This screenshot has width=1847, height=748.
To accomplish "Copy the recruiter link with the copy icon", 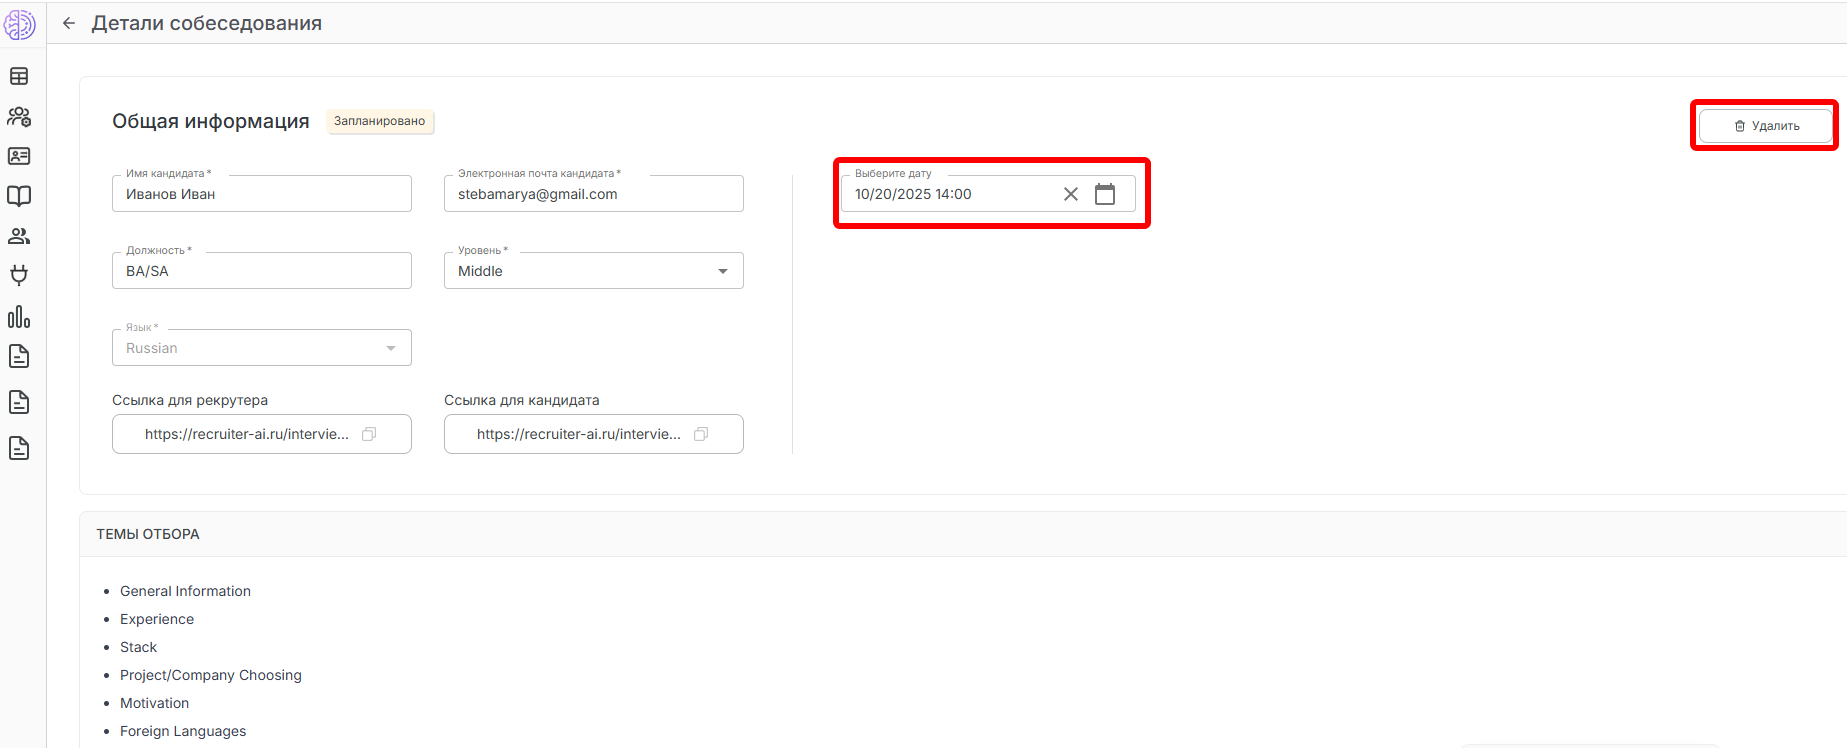I will click(369, 434).
